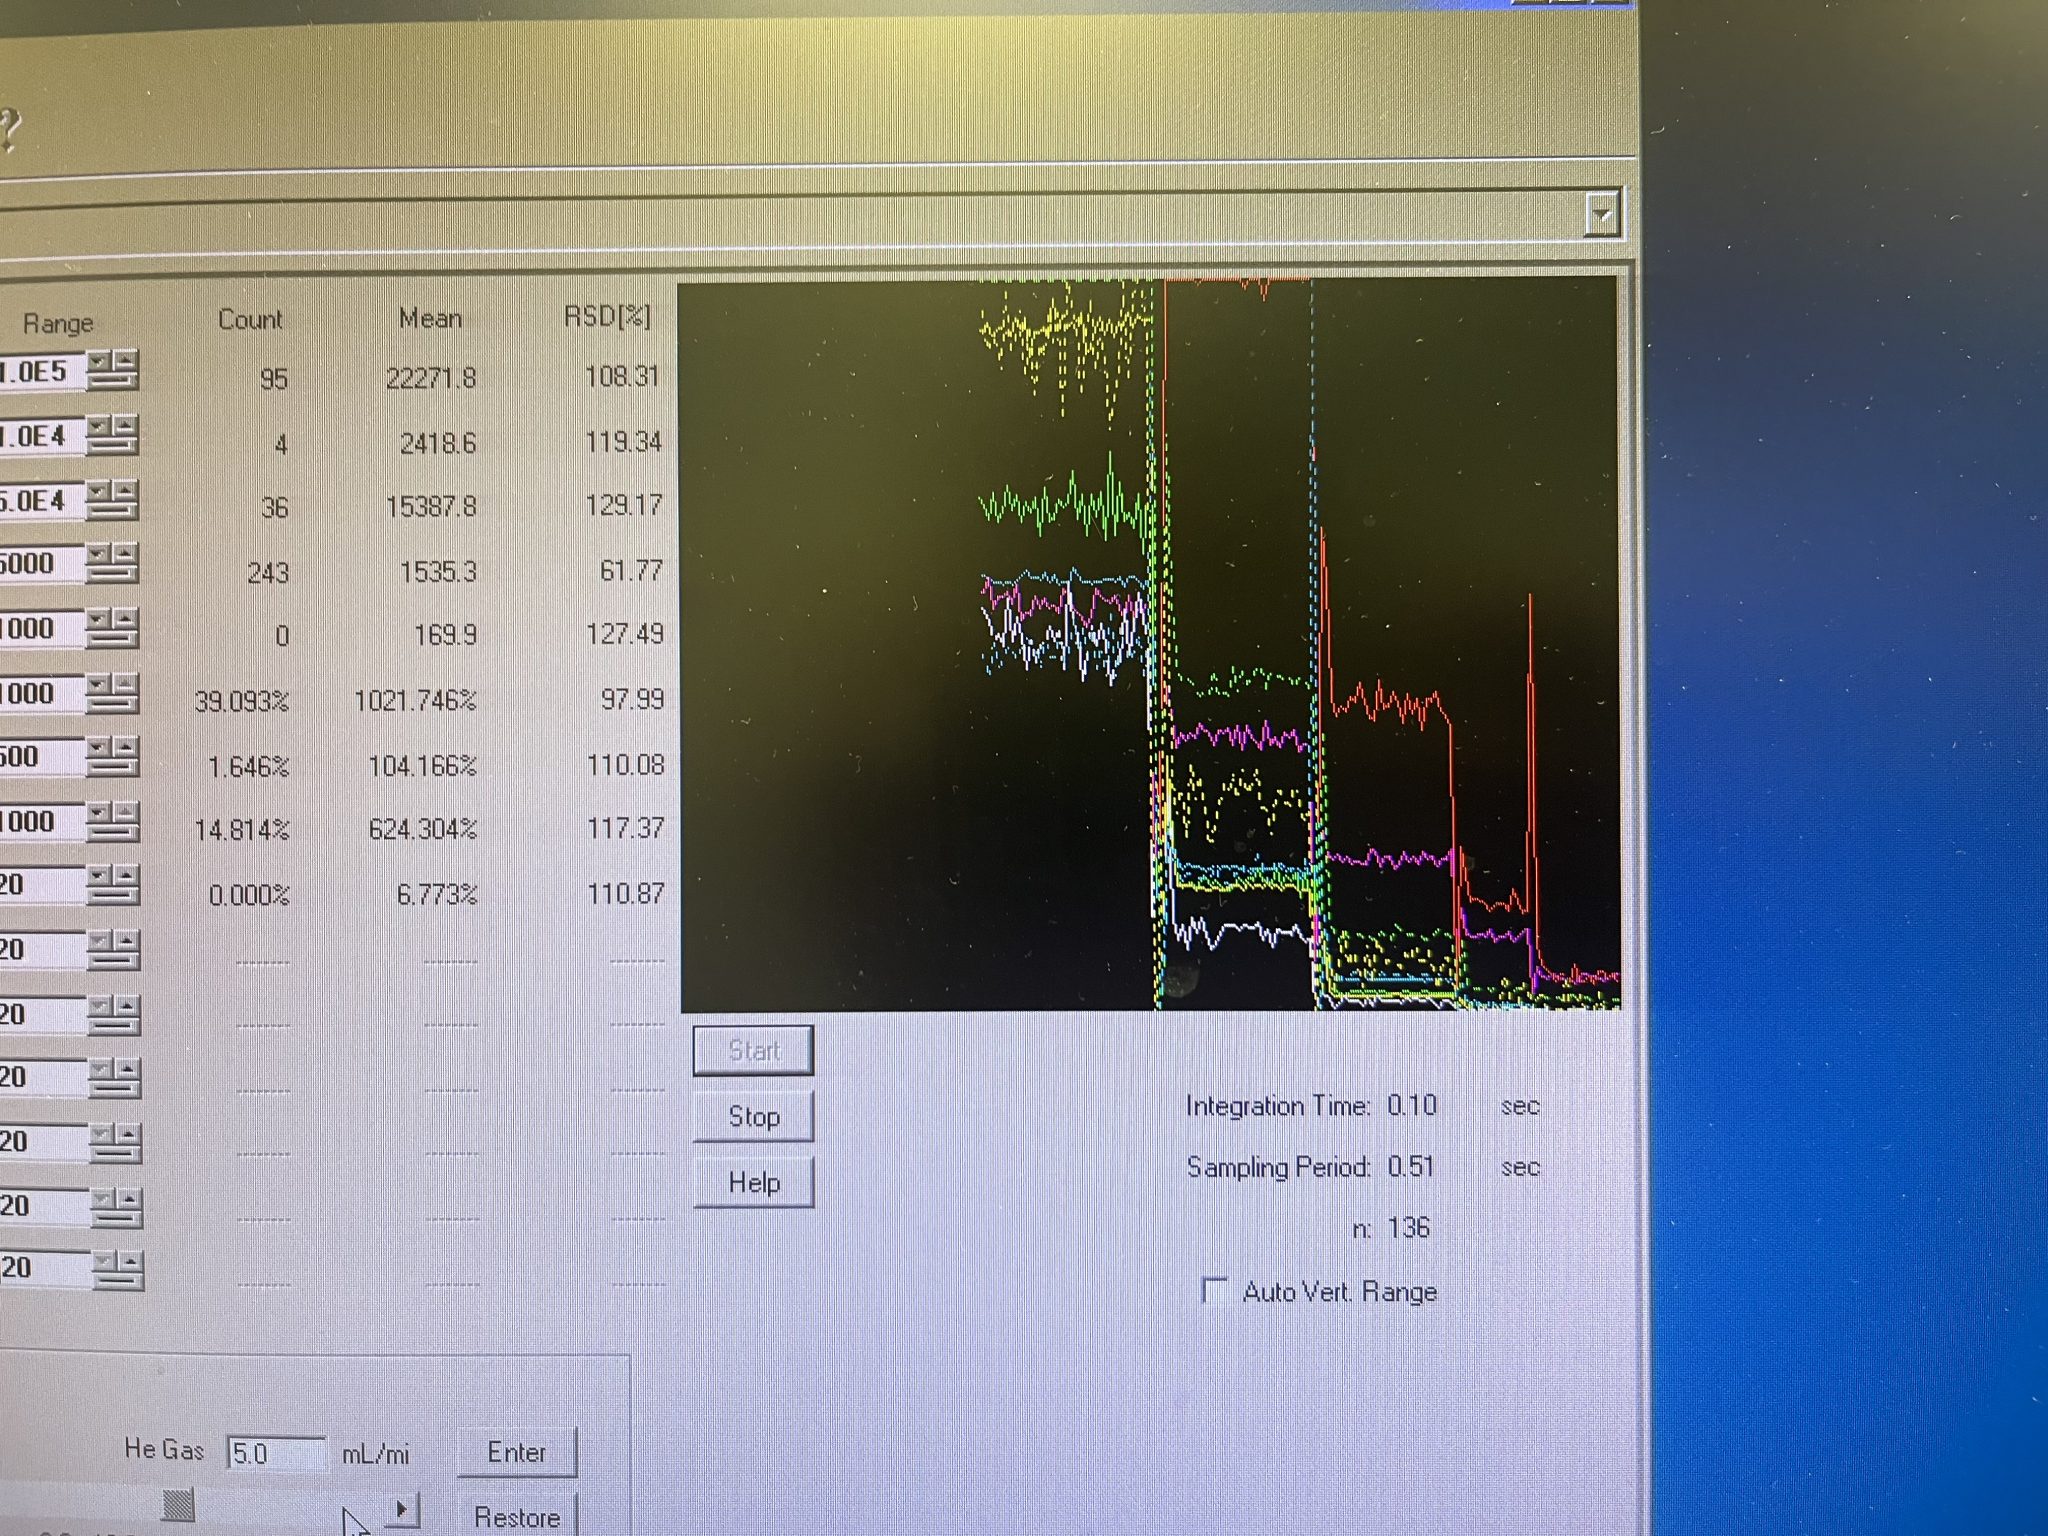Click up arrow beside the 500 range field
The height and width of the screenshot is (1536, 2048).
pyautogui.click(x=124, y=748)
